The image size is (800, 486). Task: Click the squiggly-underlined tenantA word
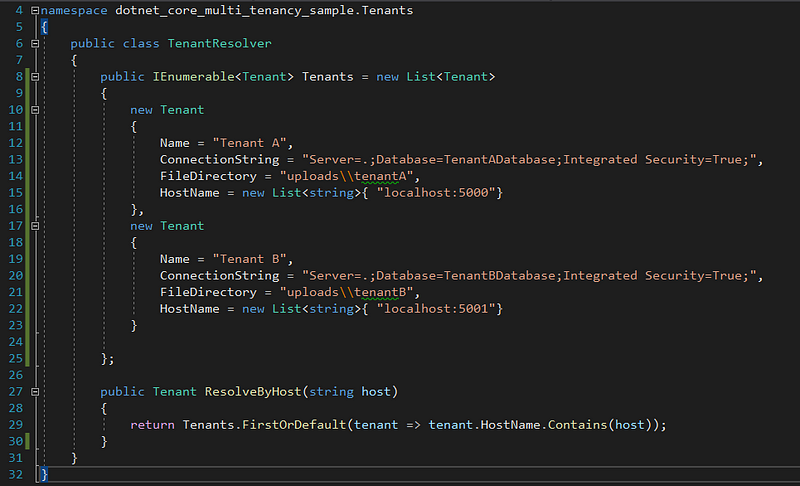pyautogui.click(x=380, y=176)
